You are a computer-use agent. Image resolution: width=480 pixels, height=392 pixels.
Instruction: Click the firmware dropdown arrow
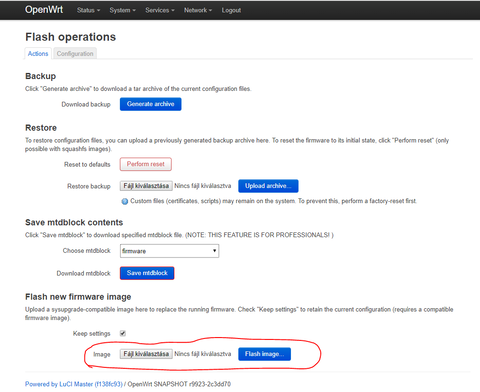[x=215, y=251]
